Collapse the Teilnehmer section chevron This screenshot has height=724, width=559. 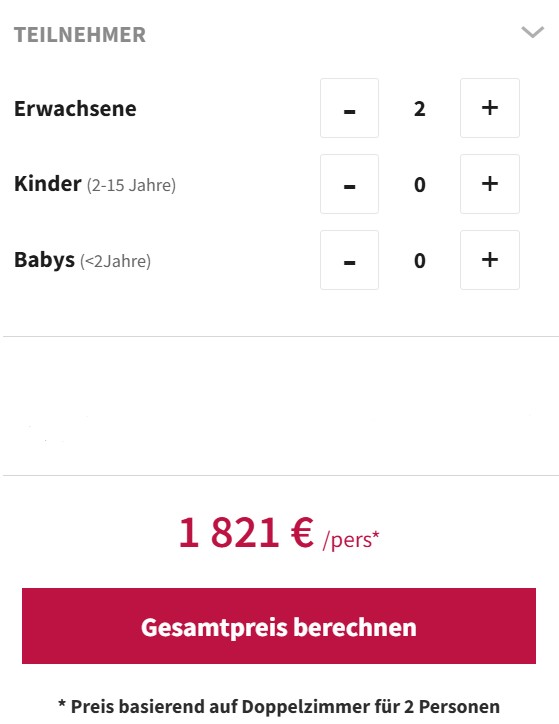pyautogui.click(x=532, y=32)
